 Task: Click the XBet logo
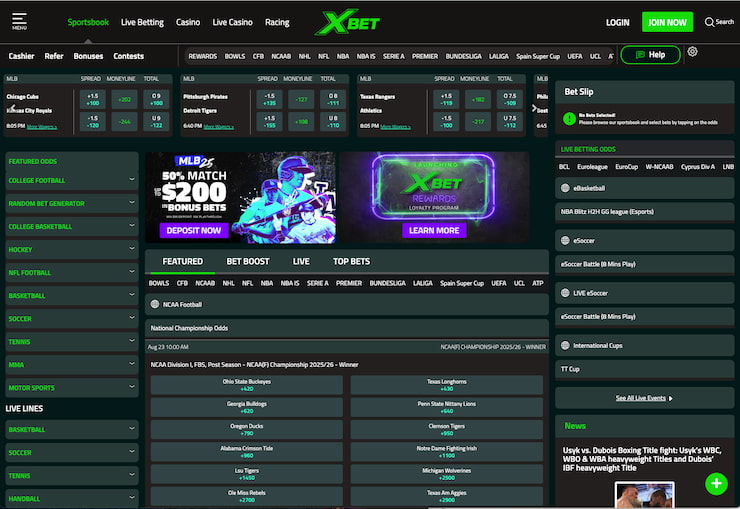click(x=347, y=22)
